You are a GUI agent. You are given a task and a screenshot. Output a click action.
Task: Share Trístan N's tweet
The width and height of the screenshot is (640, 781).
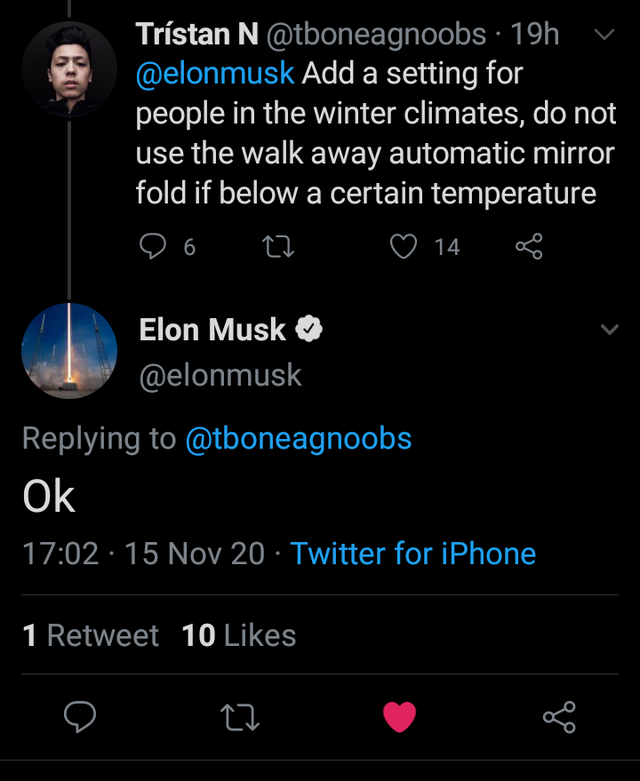tap(528, 246)
